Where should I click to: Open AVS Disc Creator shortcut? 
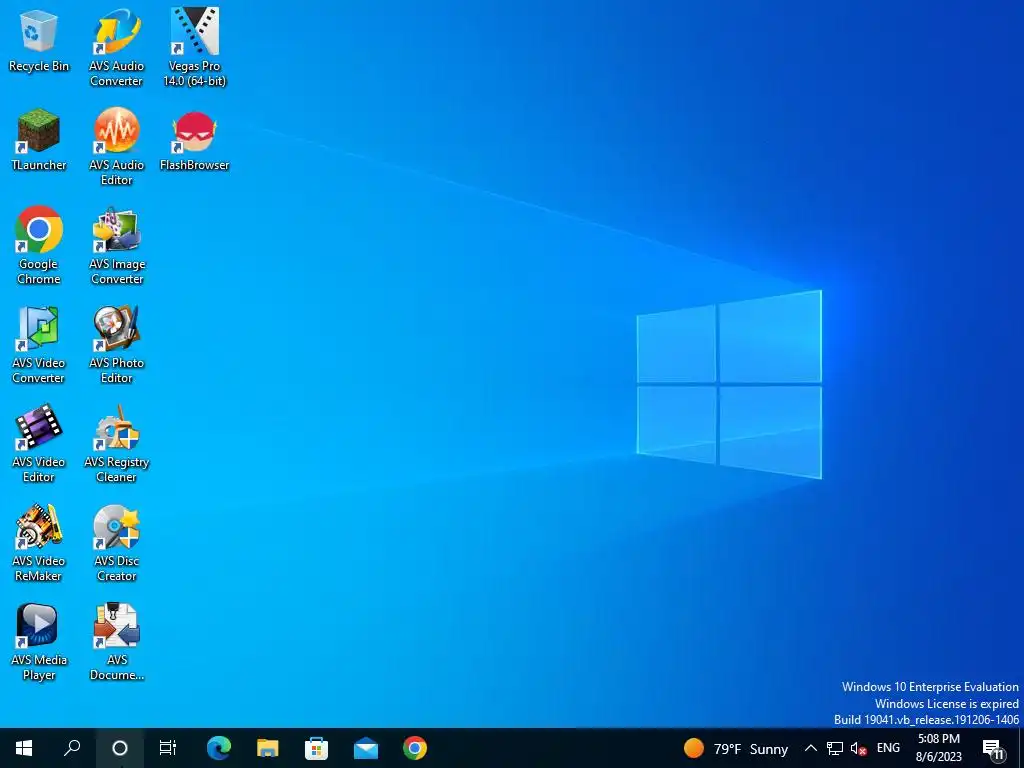point(116,543)
